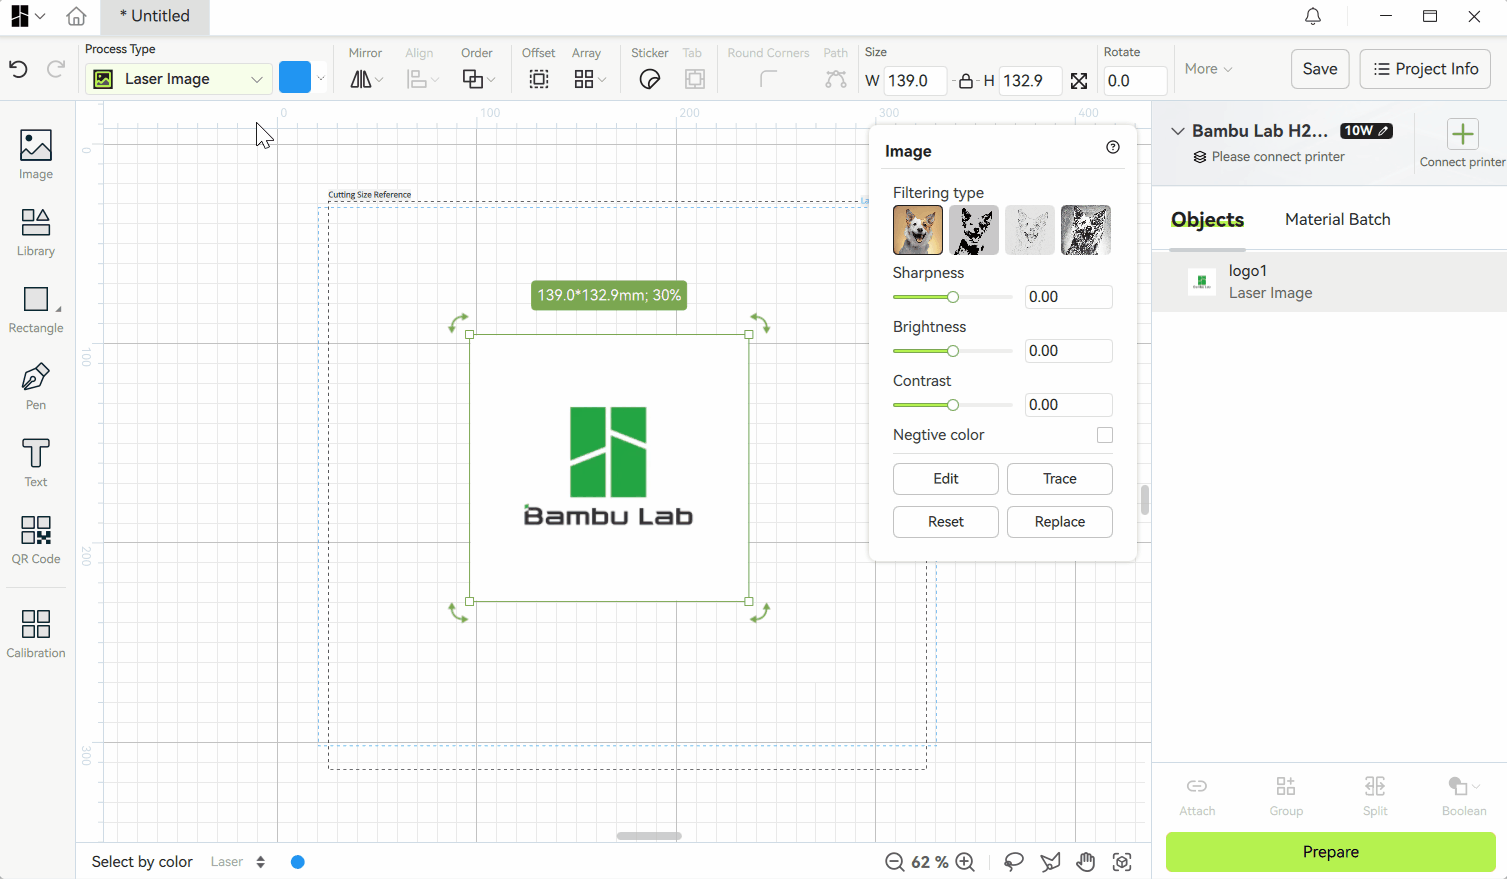Click the green Prepare button
The image size is (1507, 879).
click(1330, 852)
